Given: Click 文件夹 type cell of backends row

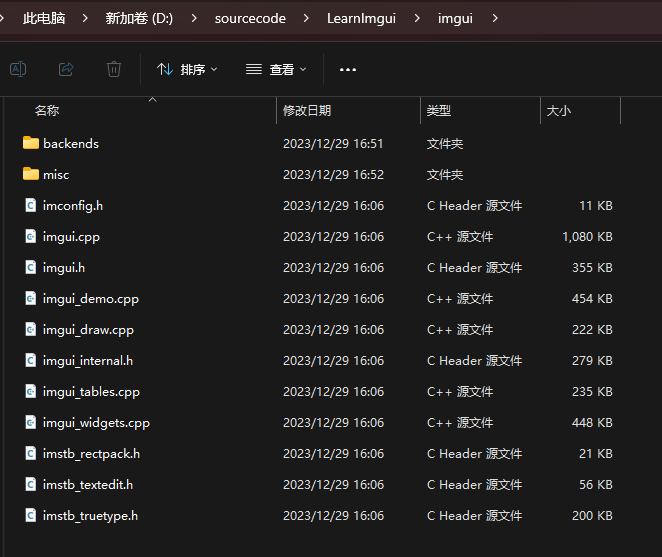Looking at the screenshot, I should click(445, 144).
